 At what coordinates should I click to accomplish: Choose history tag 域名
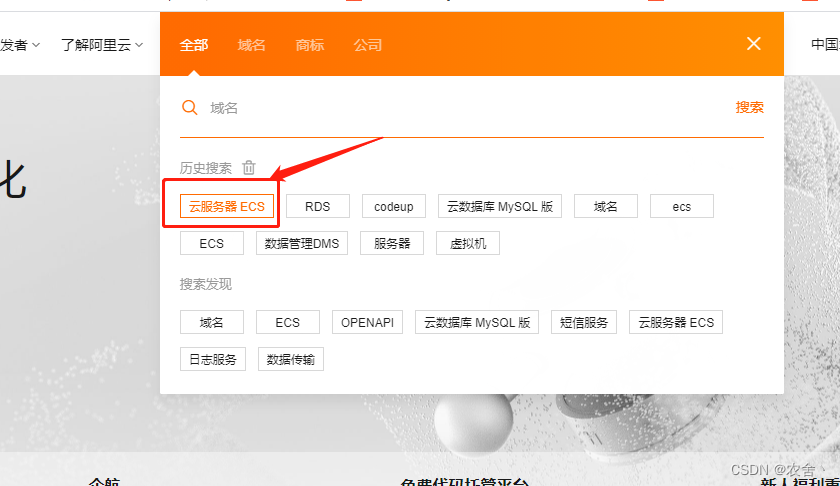(x=606, y=206)
